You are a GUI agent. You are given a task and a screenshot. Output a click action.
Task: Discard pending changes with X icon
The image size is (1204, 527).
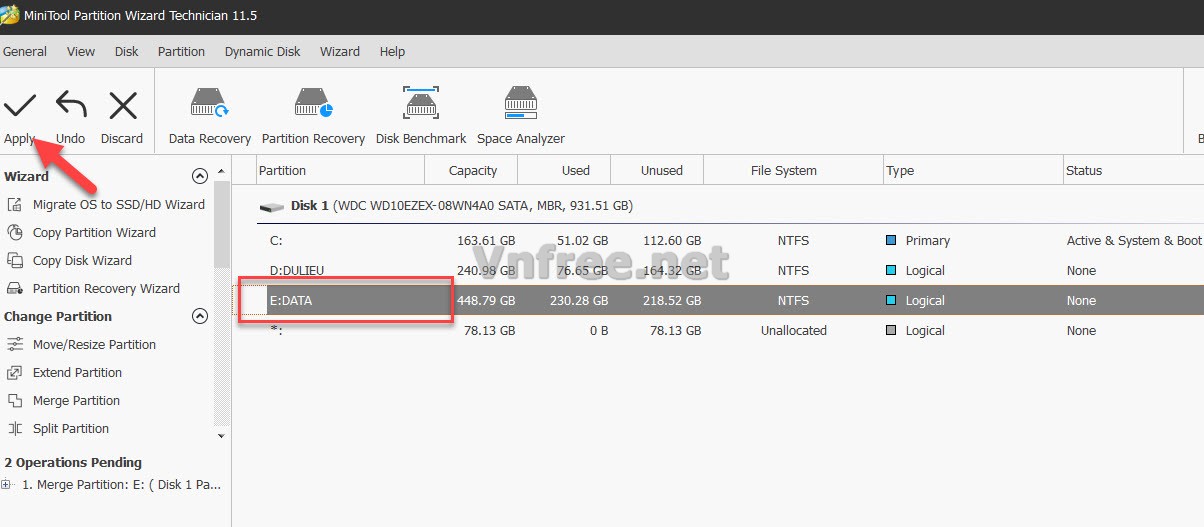click(122, 106)
